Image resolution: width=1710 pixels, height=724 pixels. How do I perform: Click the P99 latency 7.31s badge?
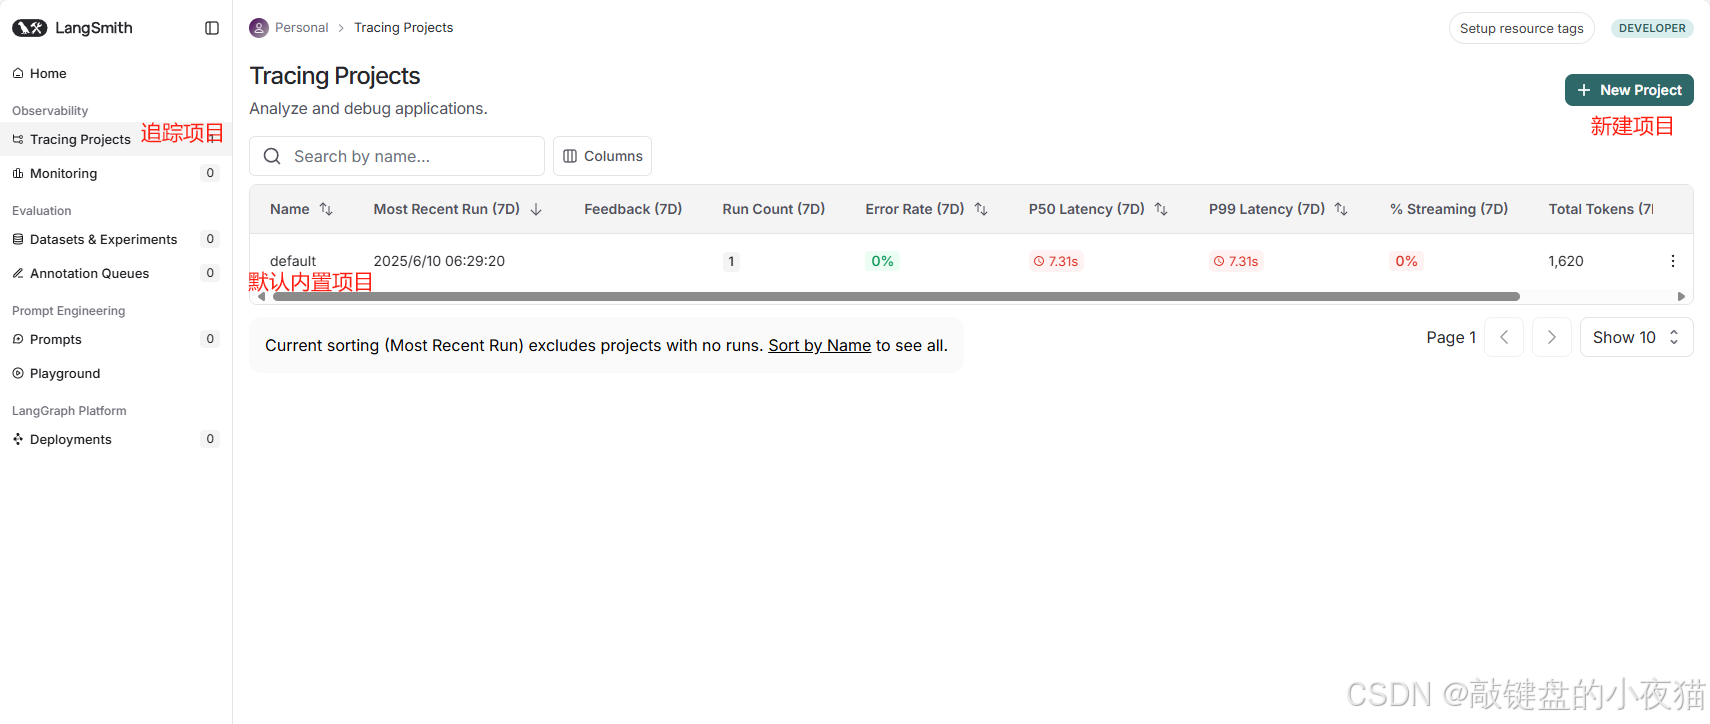pos(1236,261)
